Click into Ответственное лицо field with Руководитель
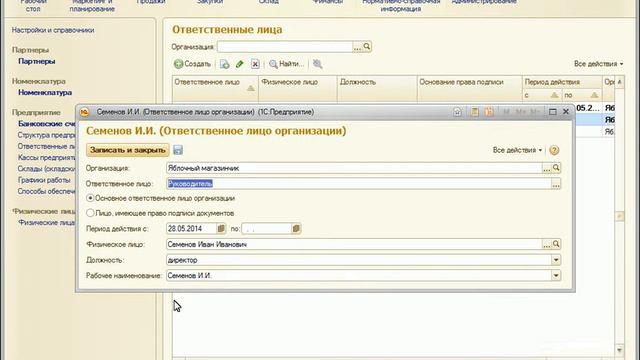Image resolution: width=640 pixels, height=360 pixels. point(359,184)
